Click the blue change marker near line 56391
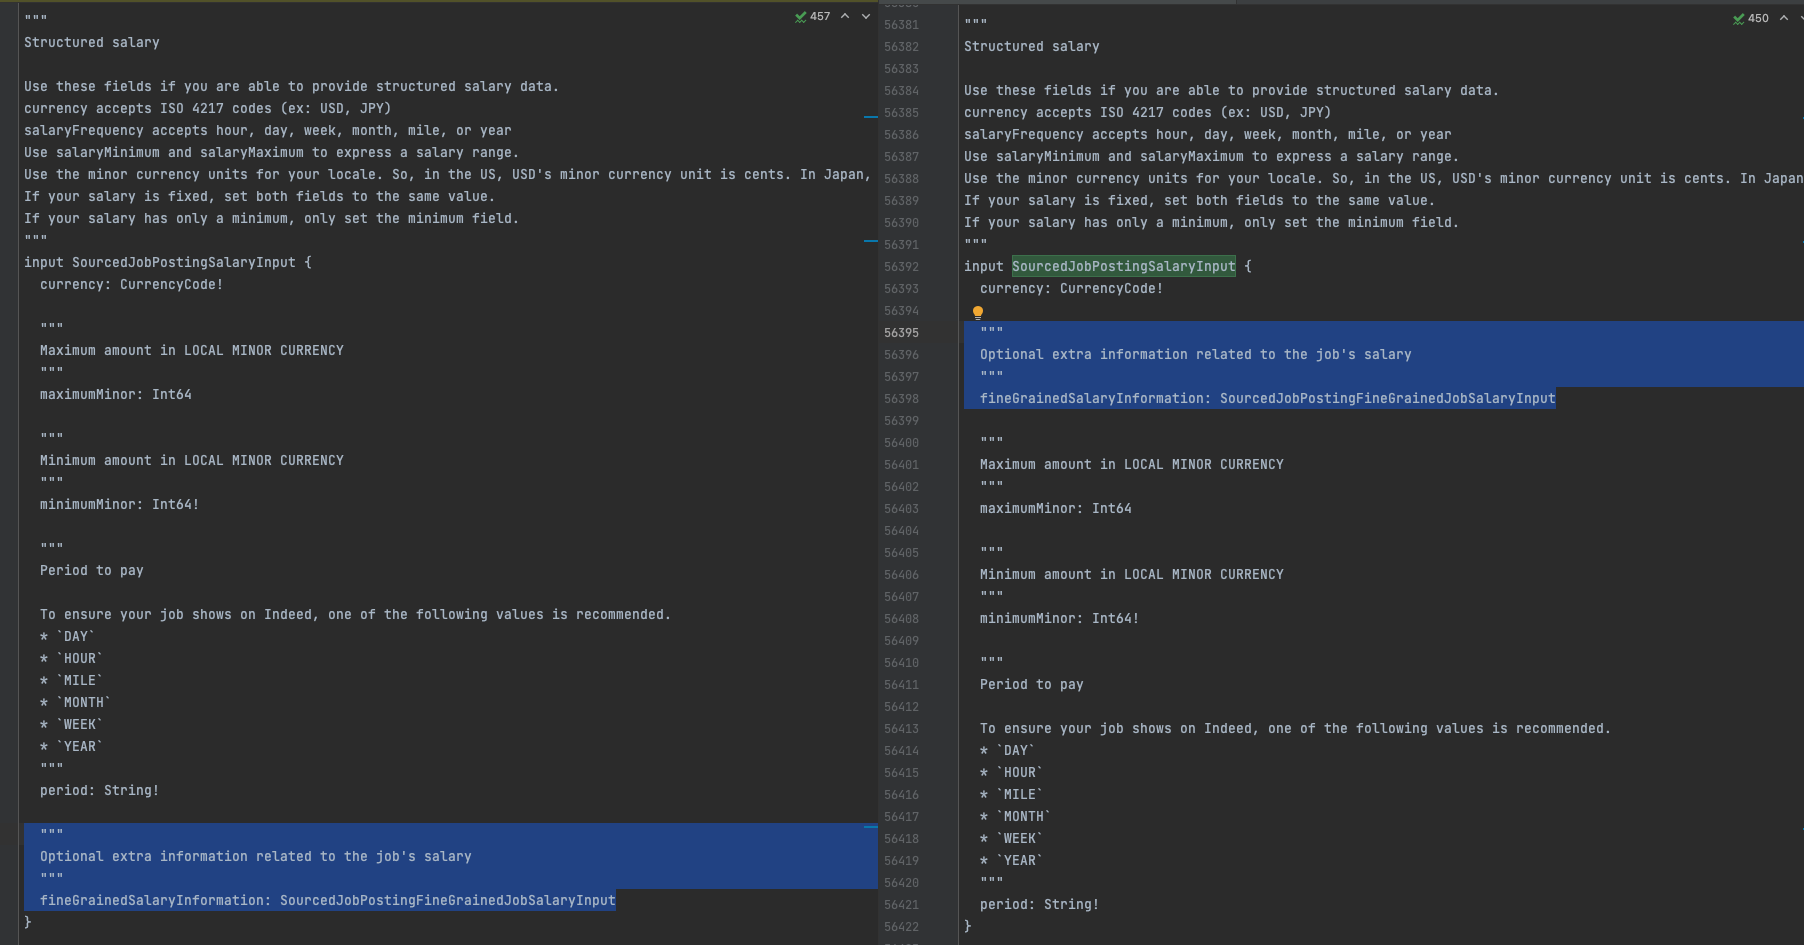The image size is (1804, 945). [869, 239]
